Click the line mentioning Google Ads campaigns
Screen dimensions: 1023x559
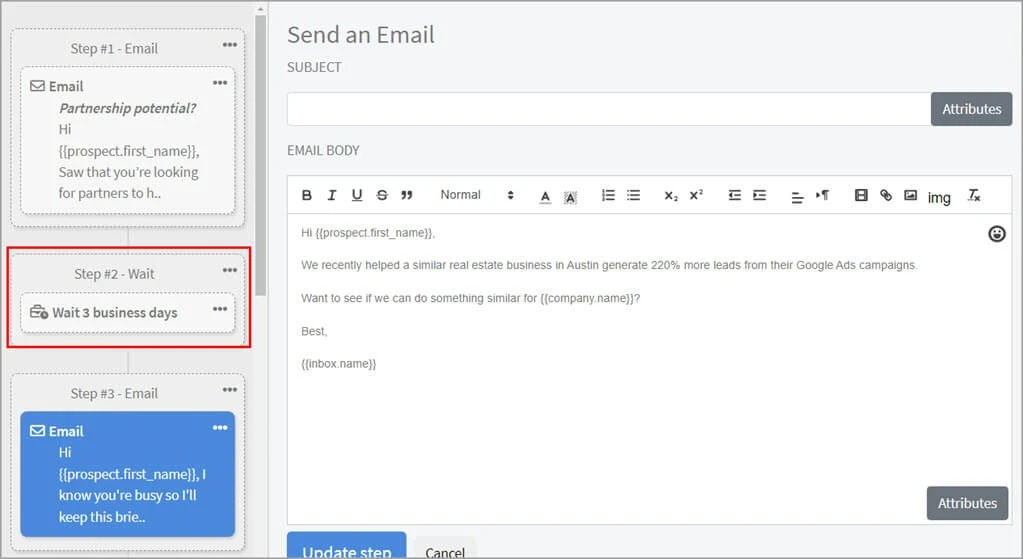(609, 265)
